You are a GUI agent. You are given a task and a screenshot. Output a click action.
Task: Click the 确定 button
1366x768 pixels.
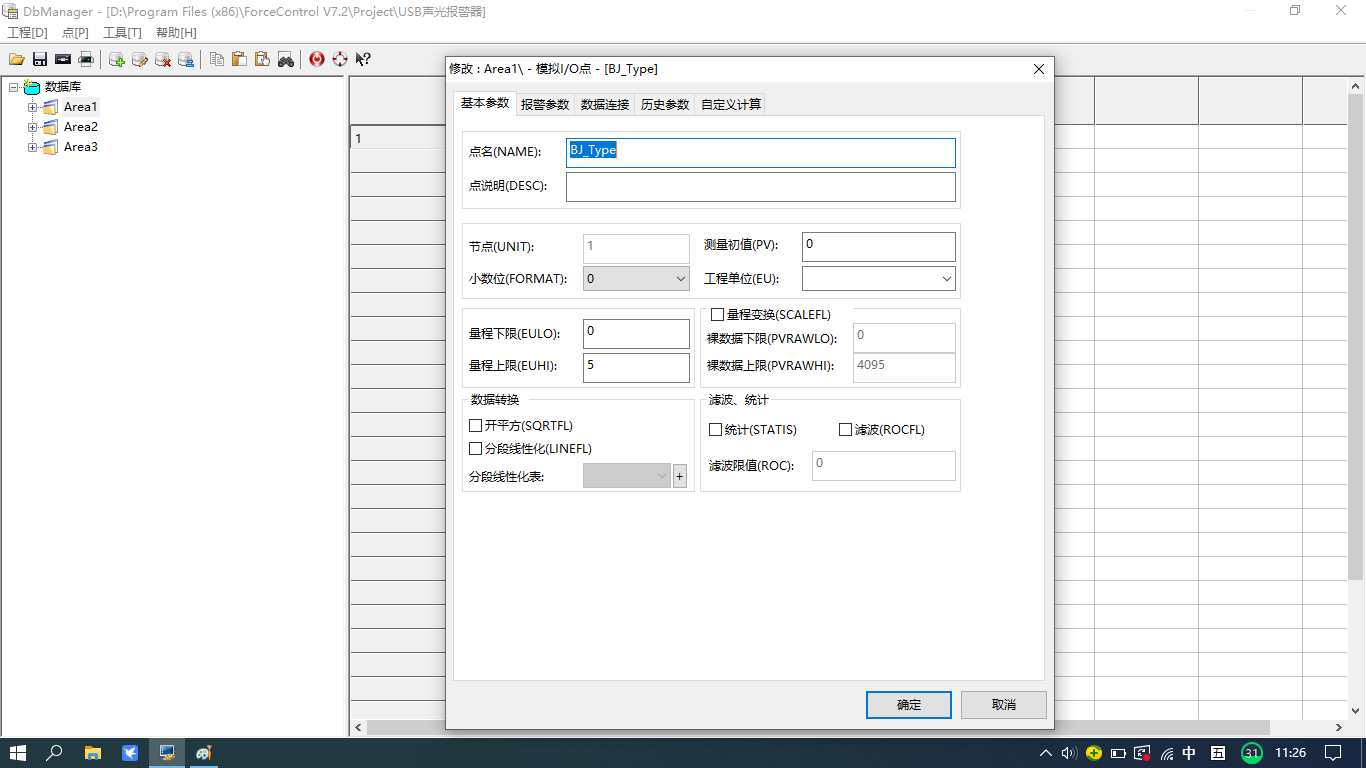(909, 705)
